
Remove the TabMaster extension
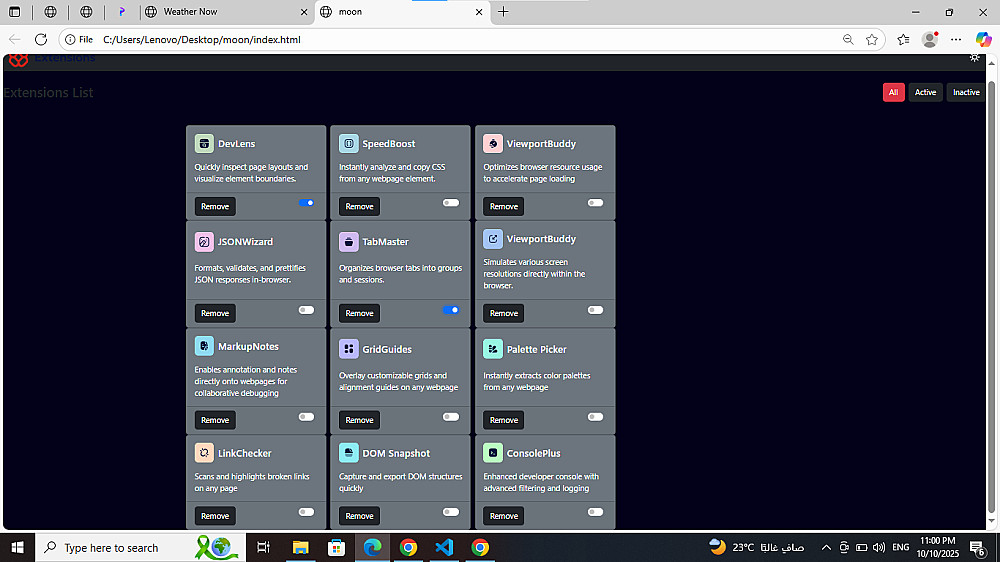click(x=359, y=313)
